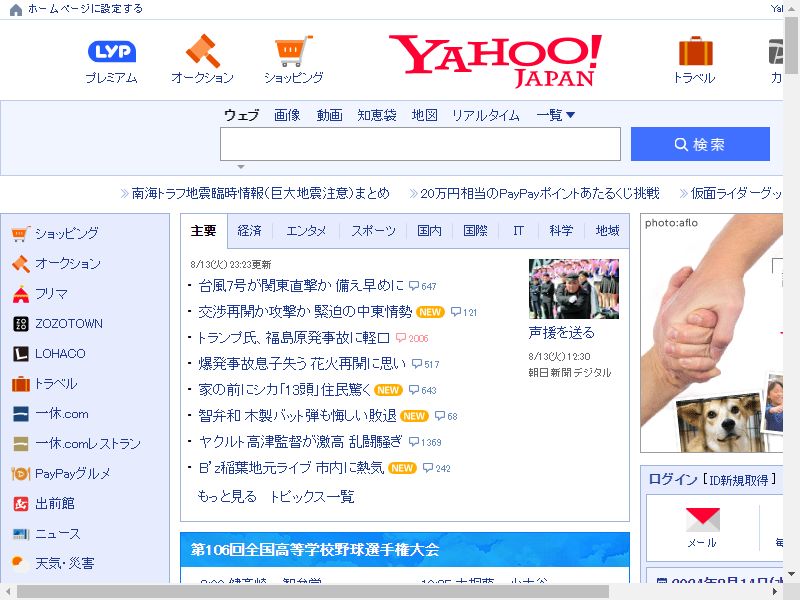Viewport: 800px width, 600px height.
Task: Open ショッピング cart icon in sidebar
Action: pos(20,234)
